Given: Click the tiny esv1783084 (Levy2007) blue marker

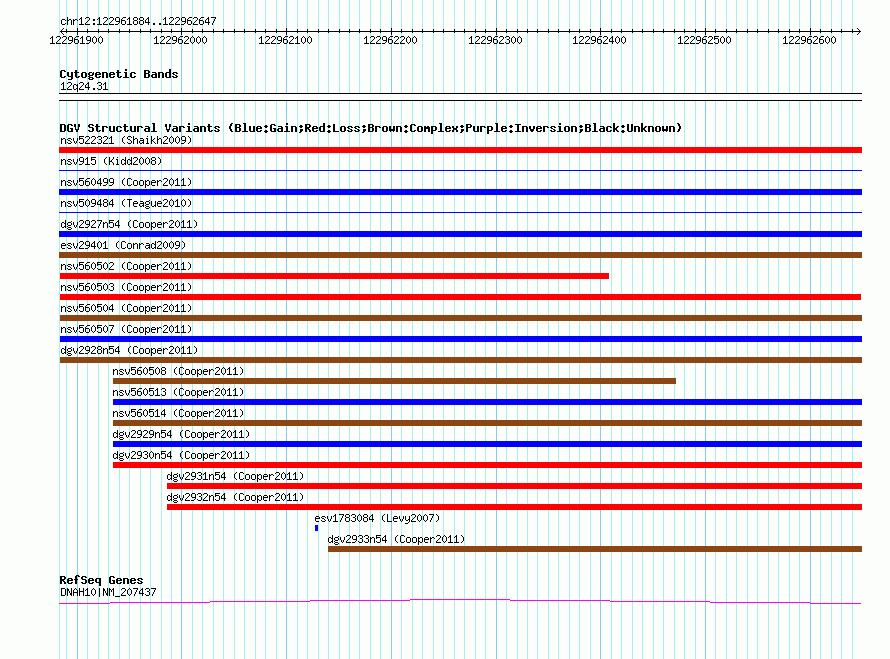Looking at the screenshot, I should coord(316,528).
